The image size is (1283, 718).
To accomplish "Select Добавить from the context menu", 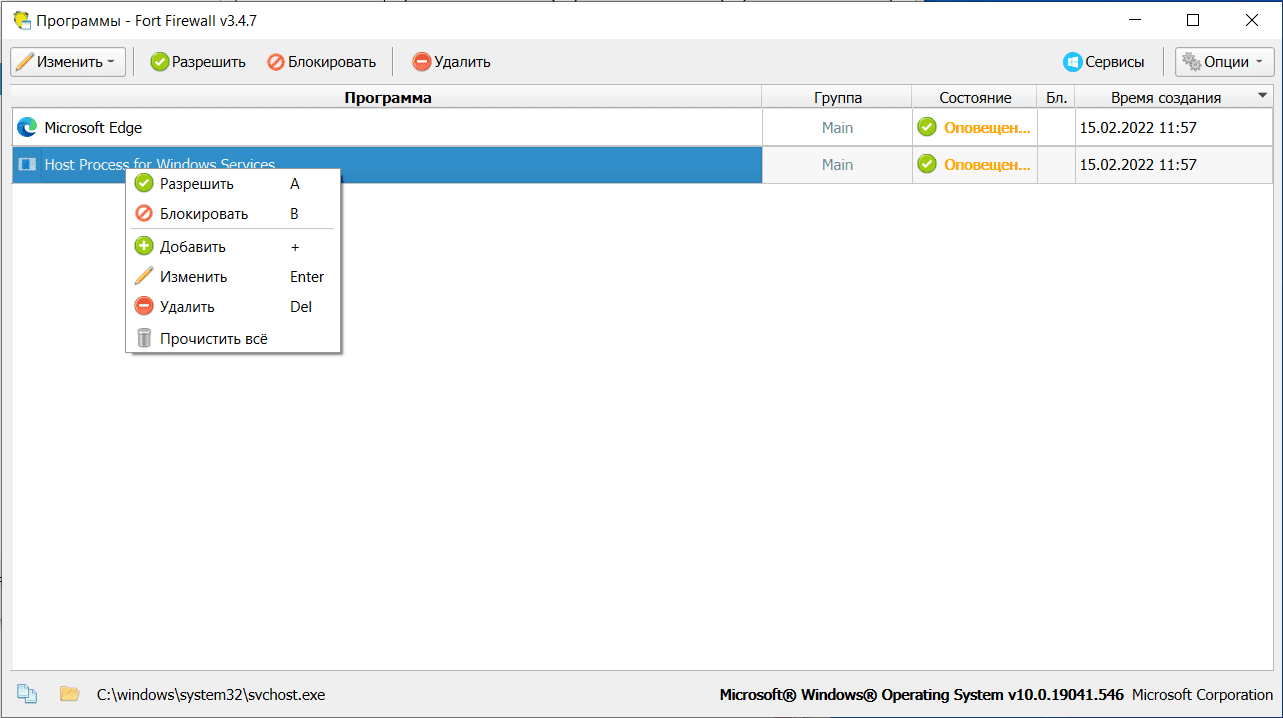I will (193, 247).
